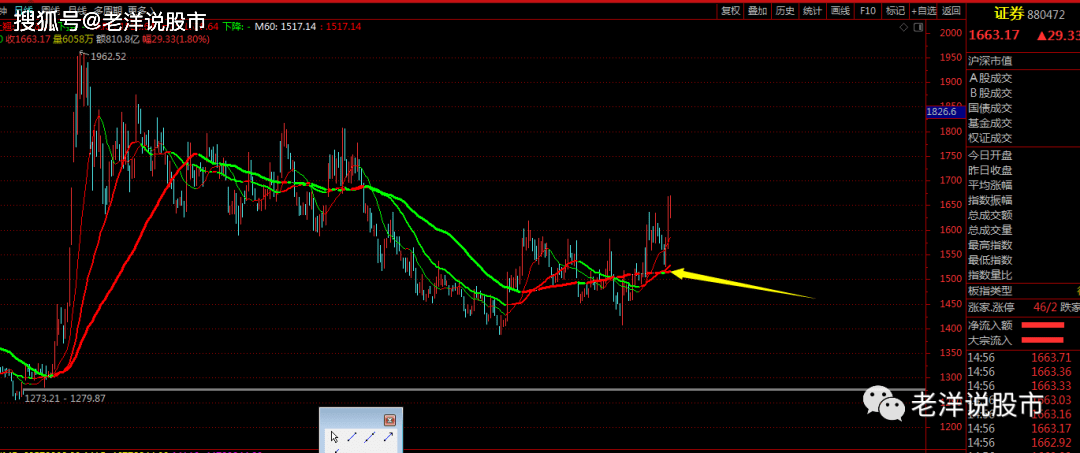Add to watchlist with +自选 button
The image size is (1080, 453).
click(923, 11)
